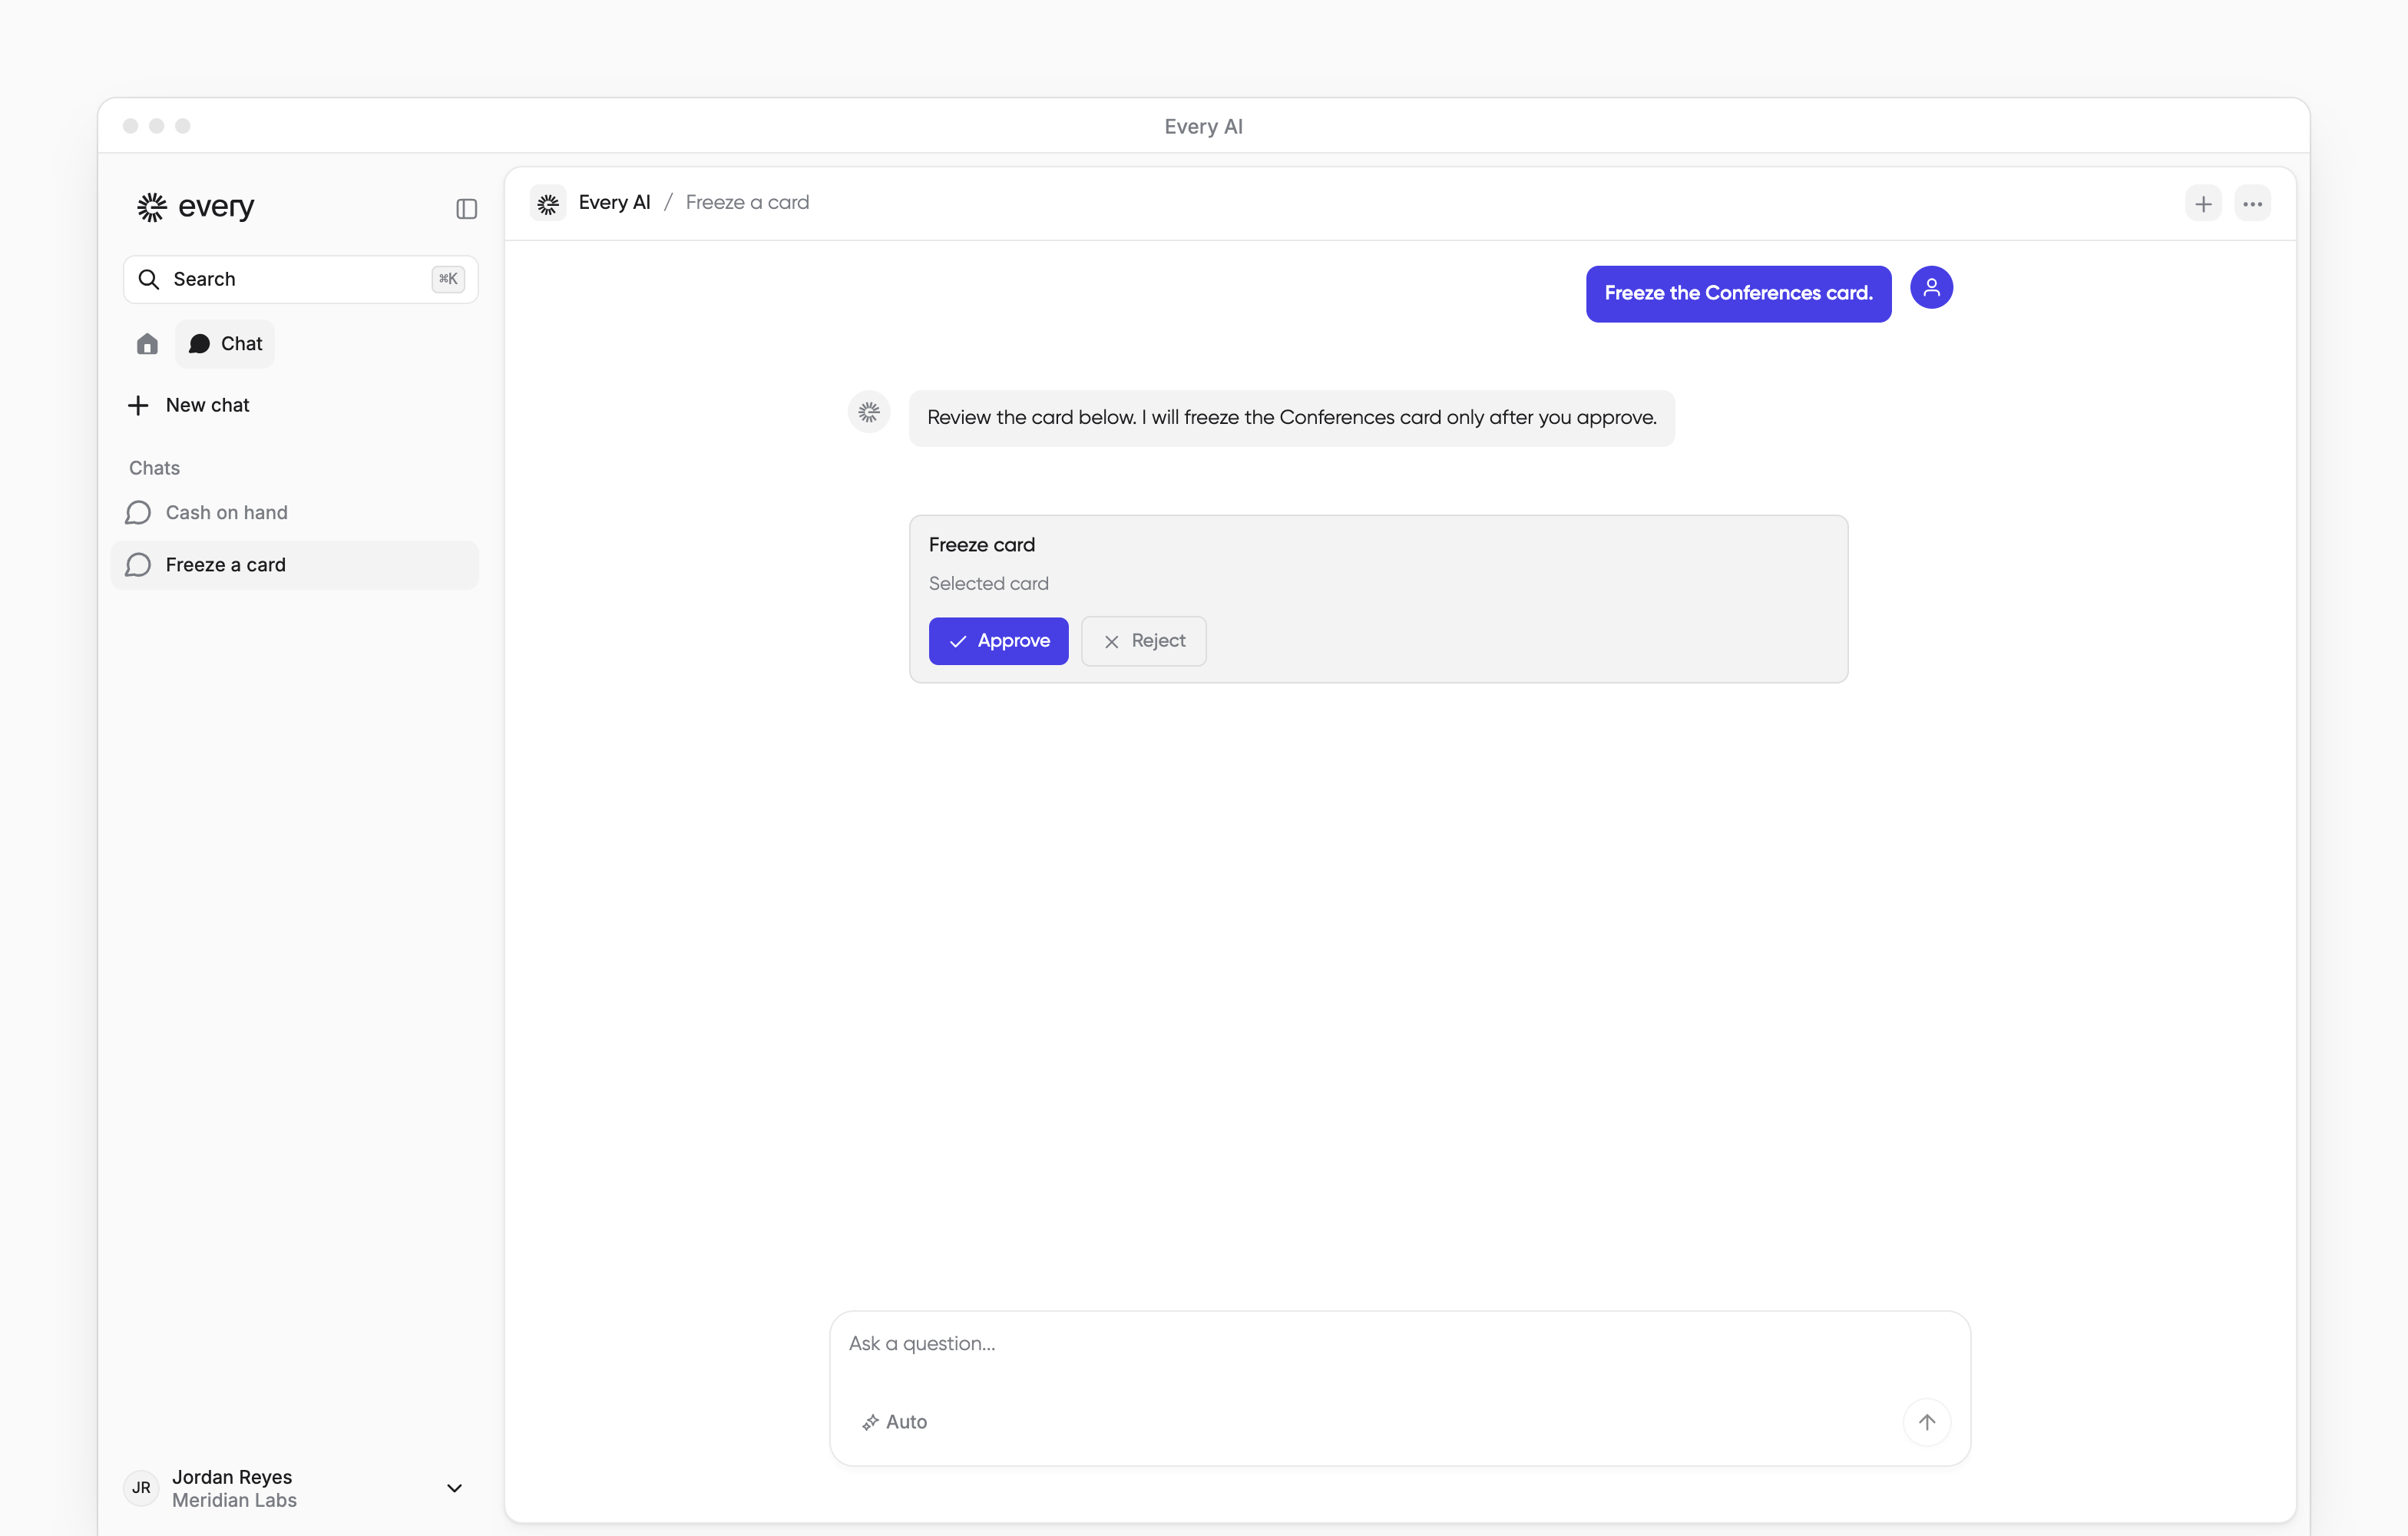Click the plus button in header
Screen dimensions: 2408x1536
point(2203,204)
